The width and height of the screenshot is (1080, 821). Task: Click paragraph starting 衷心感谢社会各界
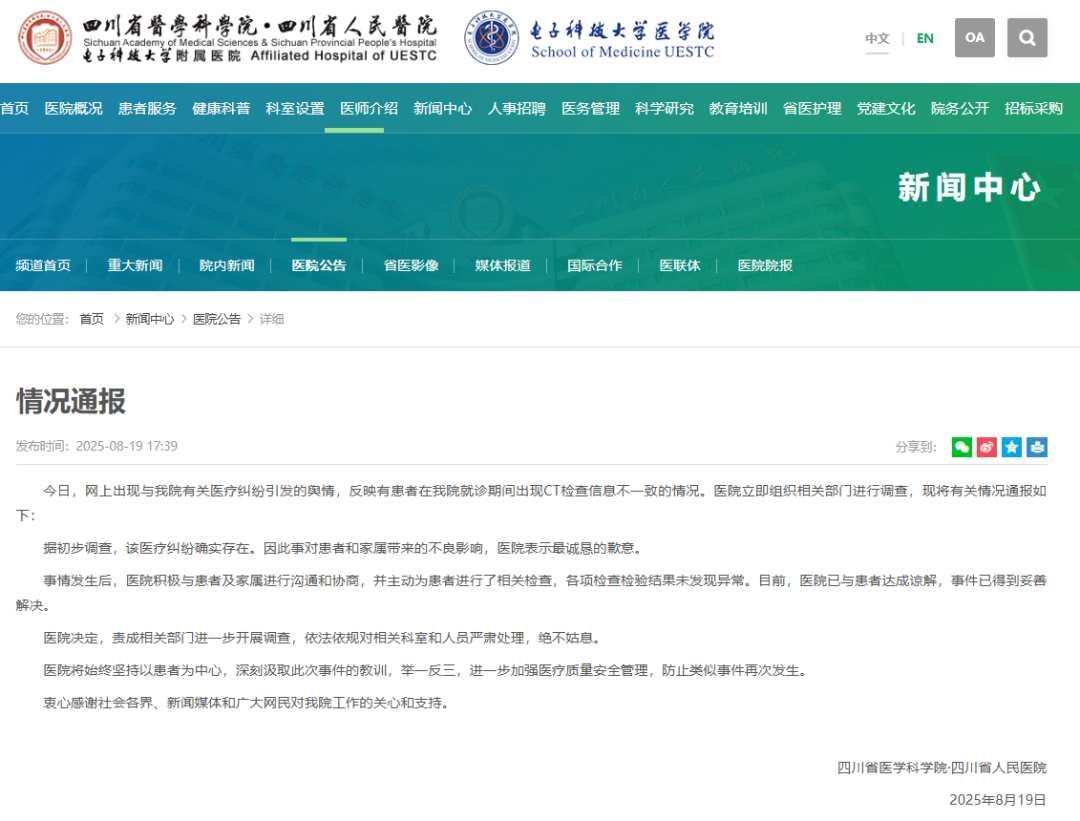pyautogui.click(x=247, y=703)
